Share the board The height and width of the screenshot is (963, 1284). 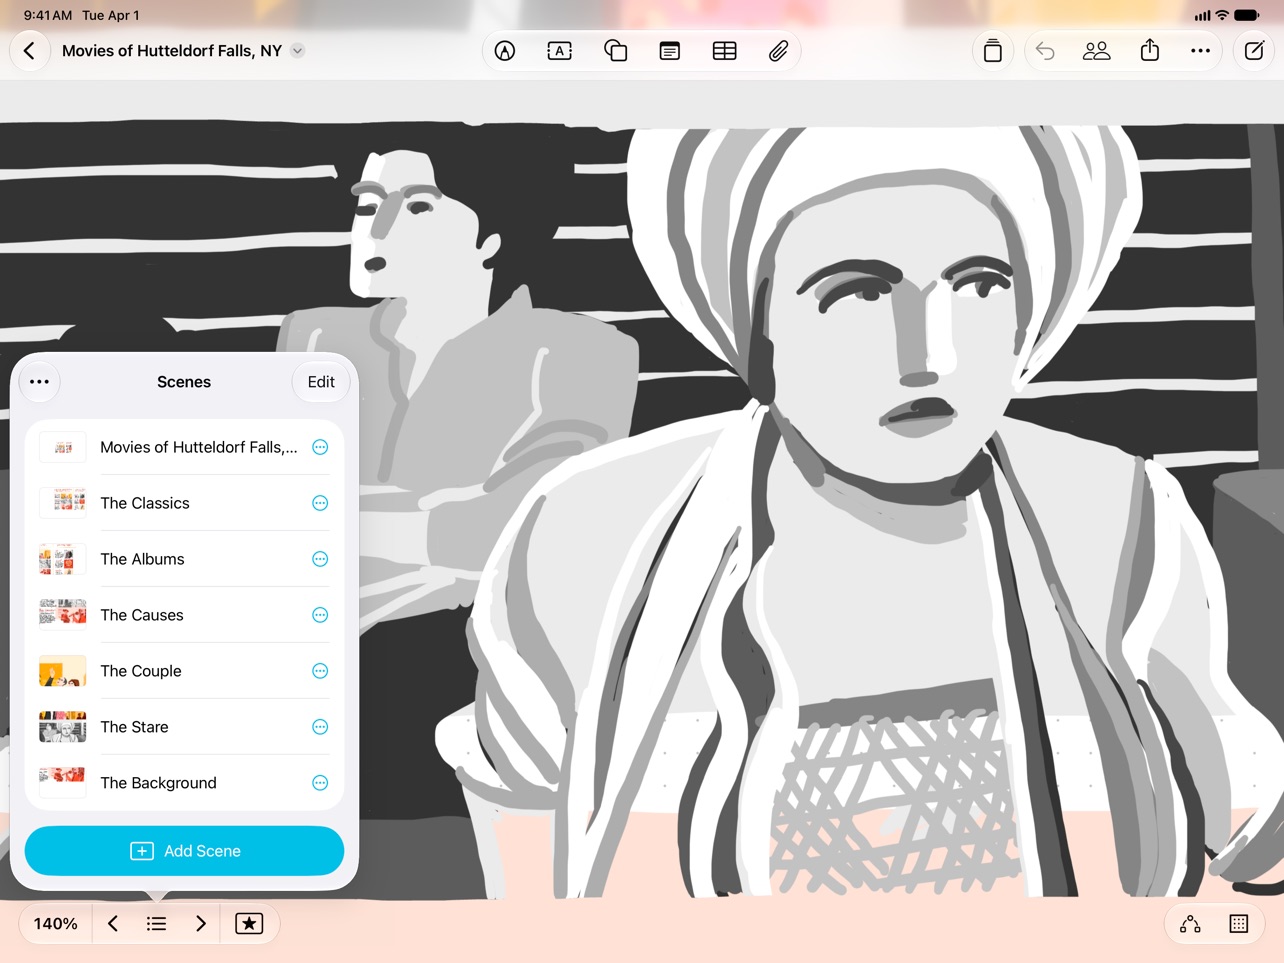[x=1150, y=51]
